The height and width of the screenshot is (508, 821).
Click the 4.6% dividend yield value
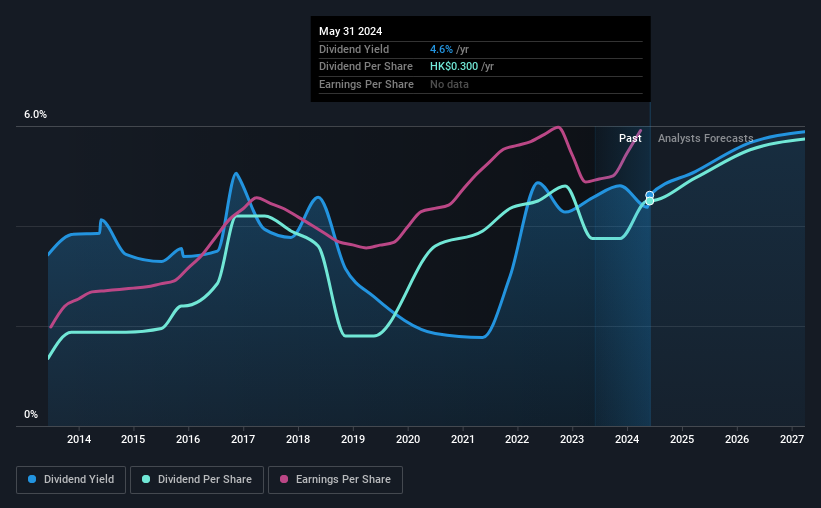pos(441,49)
